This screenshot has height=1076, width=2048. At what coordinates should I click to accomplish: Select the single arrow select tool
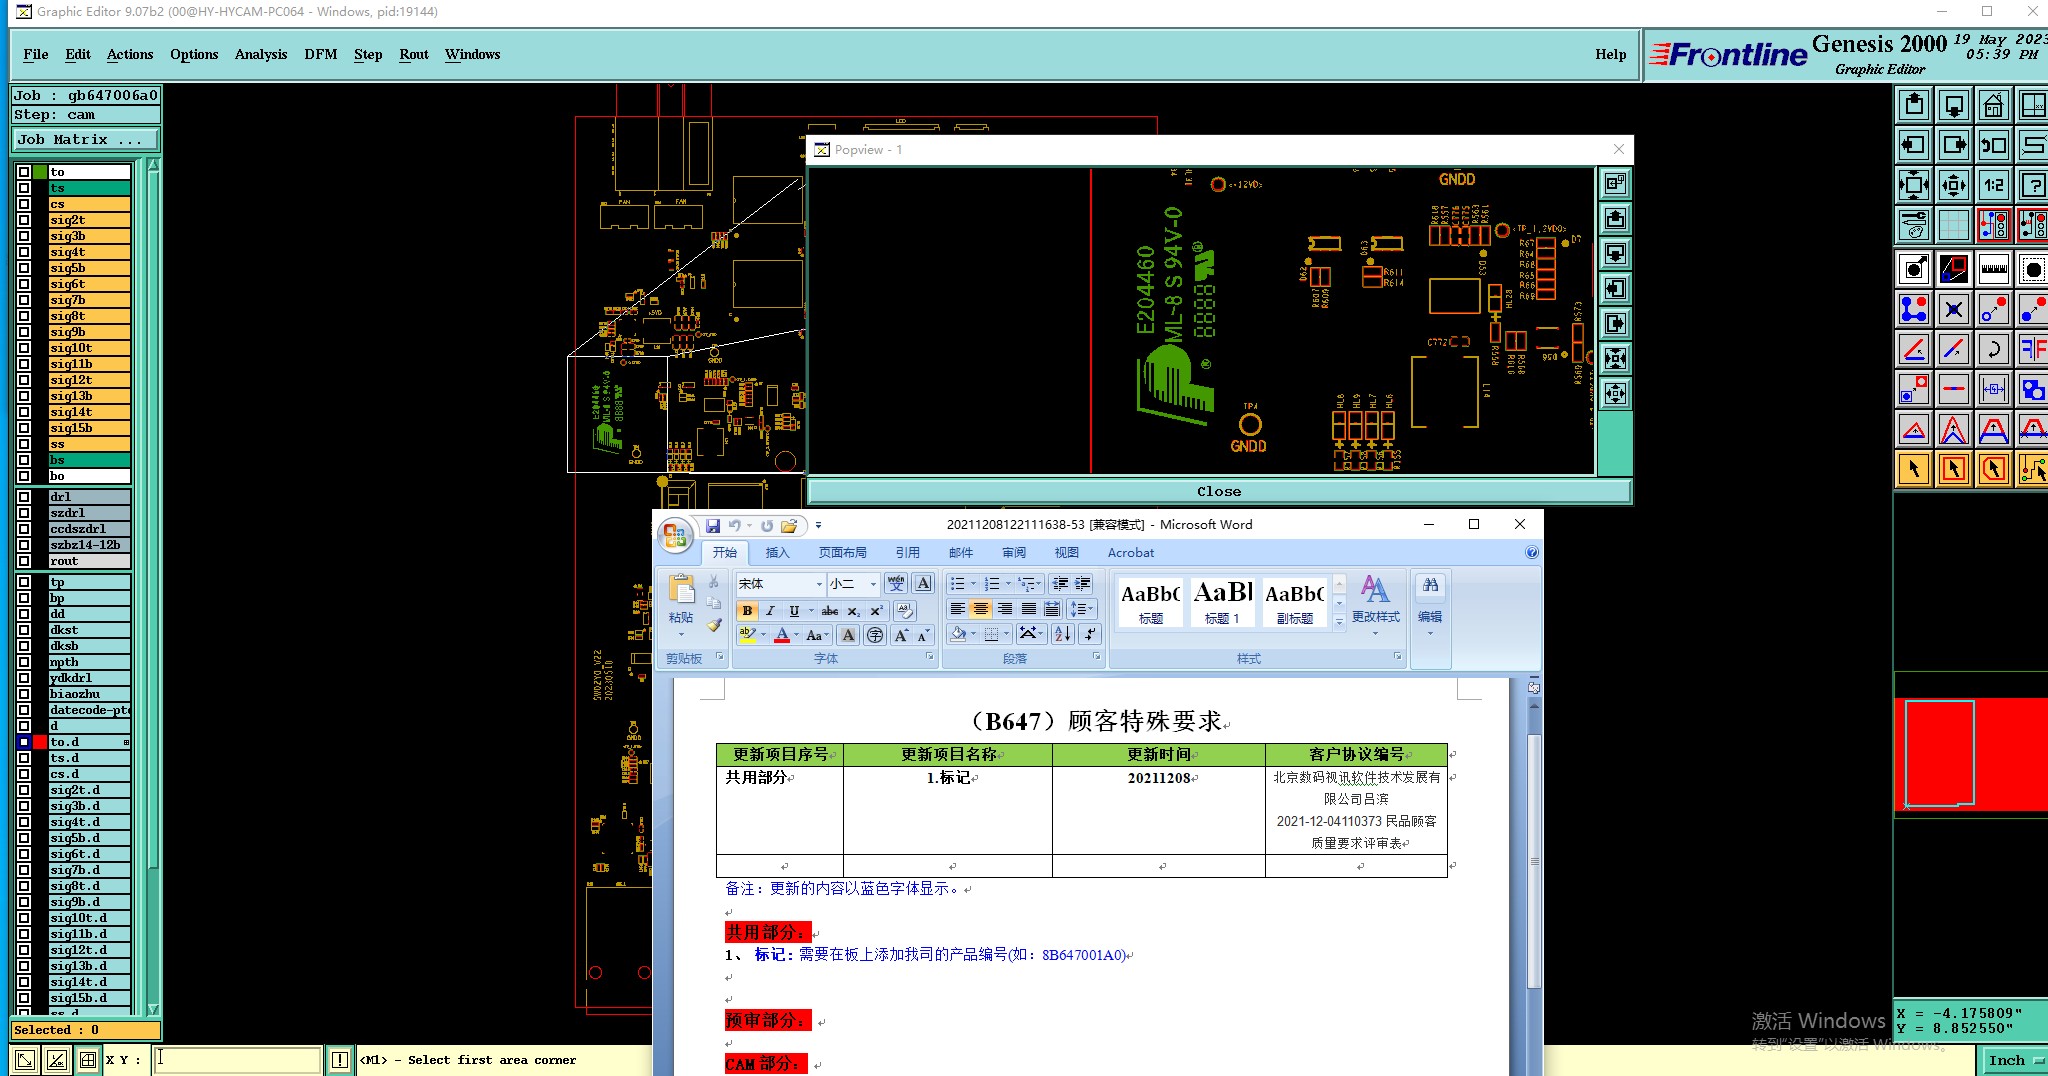[1913, 468]
